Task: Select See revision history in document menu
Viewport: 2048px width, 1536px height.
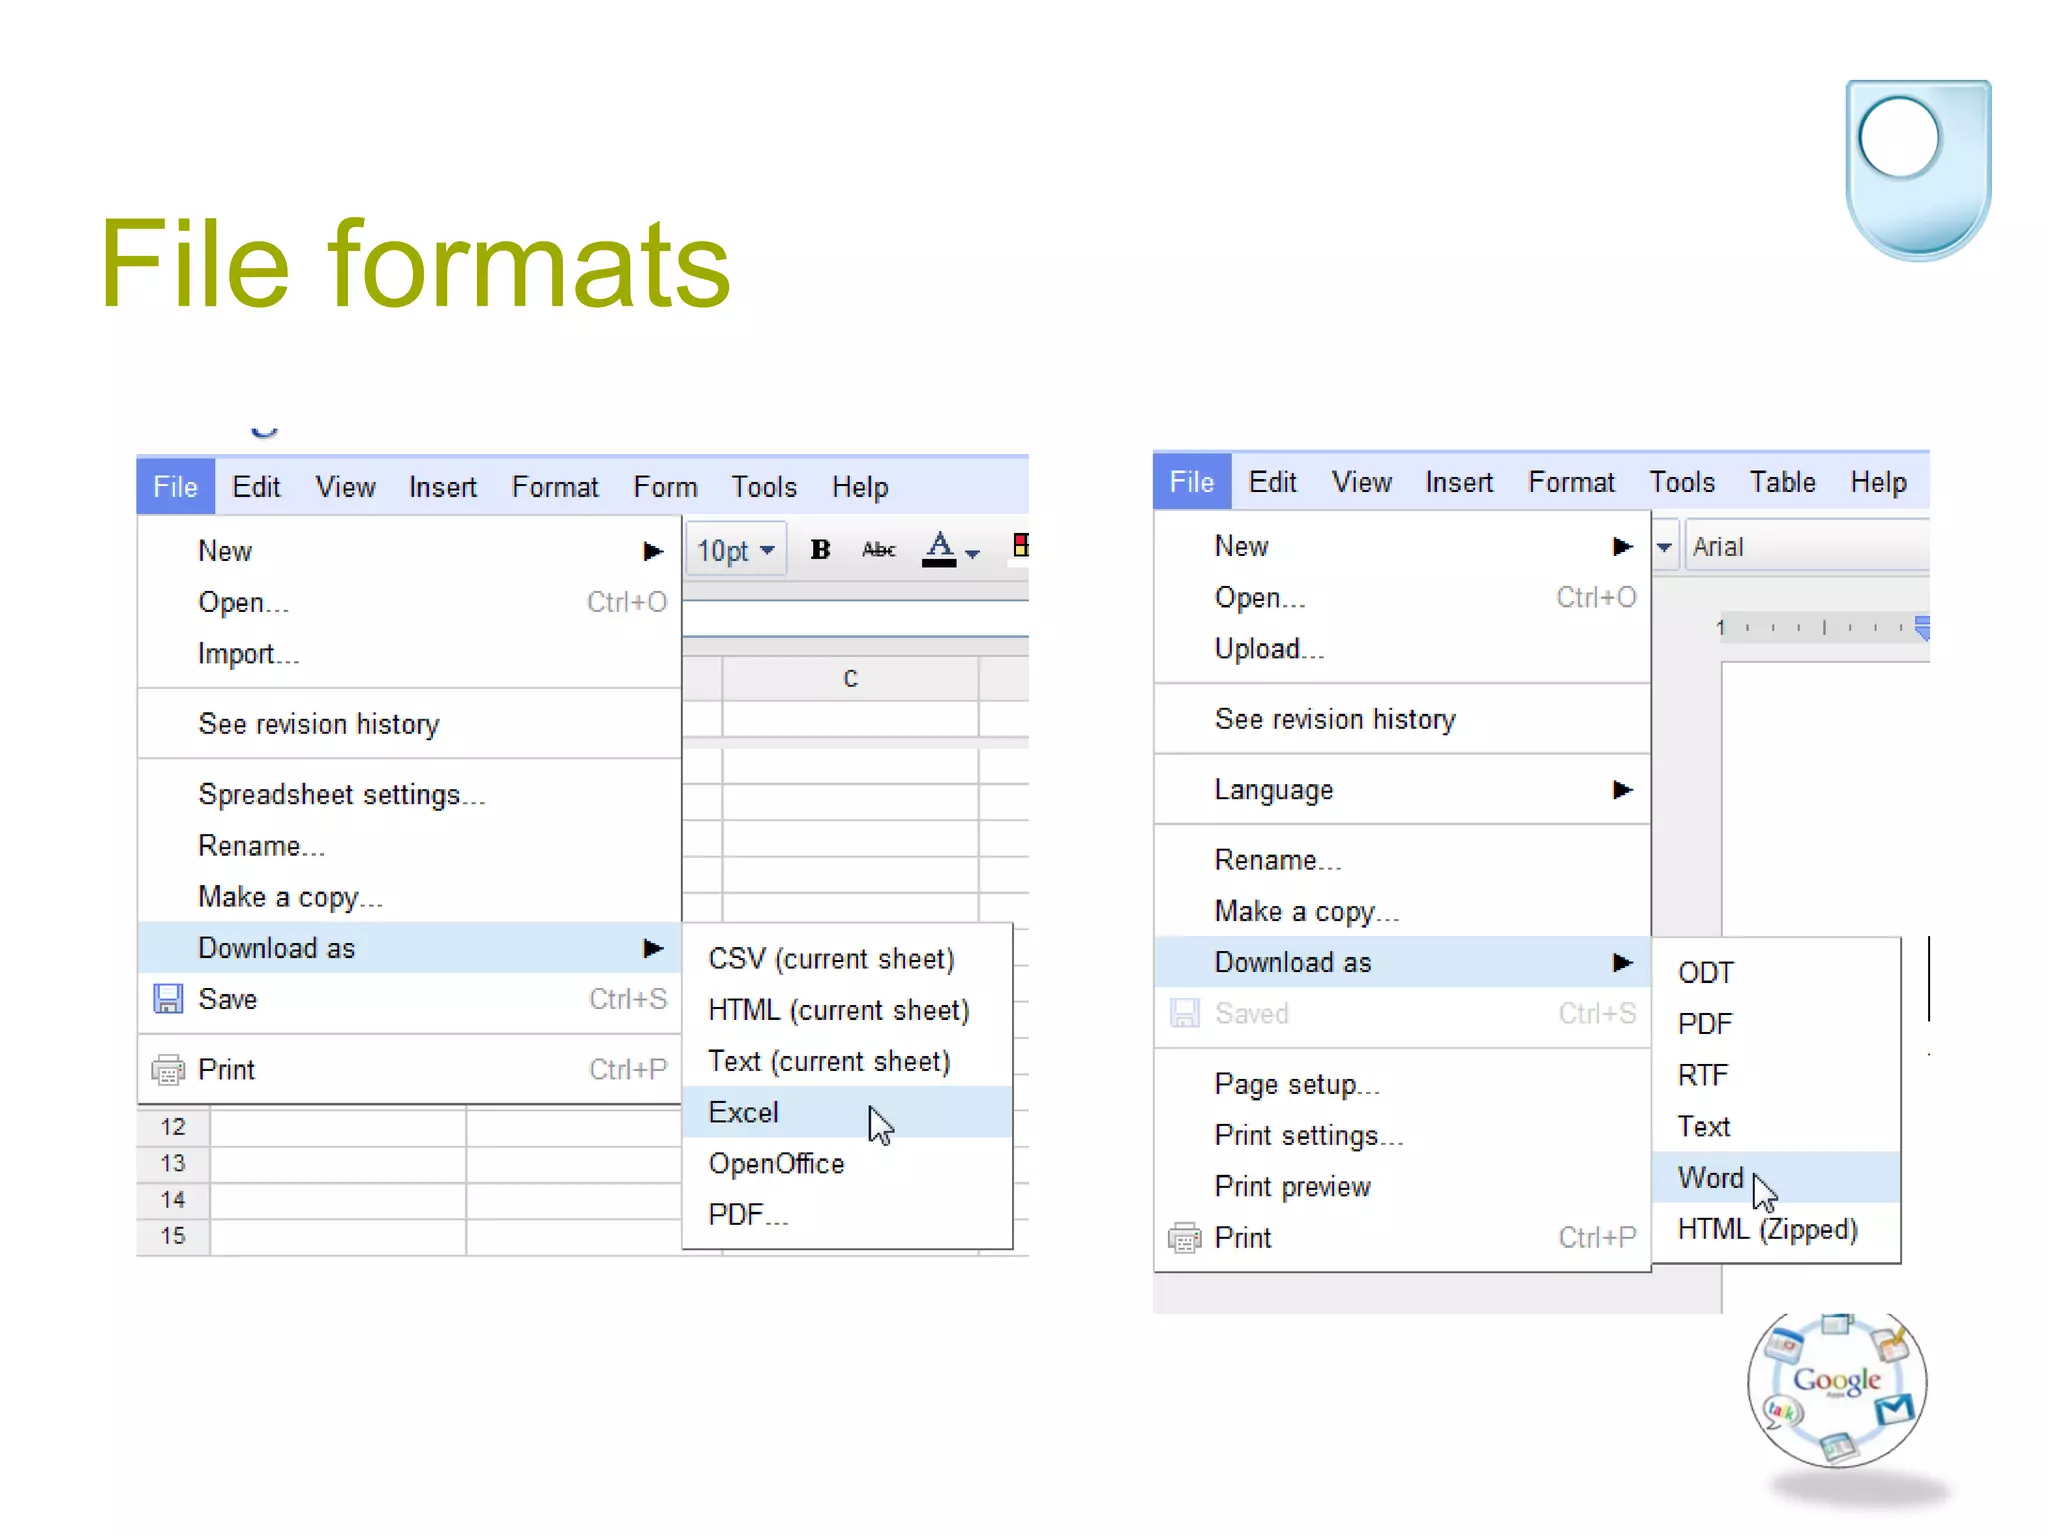Action: (x=1402, y=719)
